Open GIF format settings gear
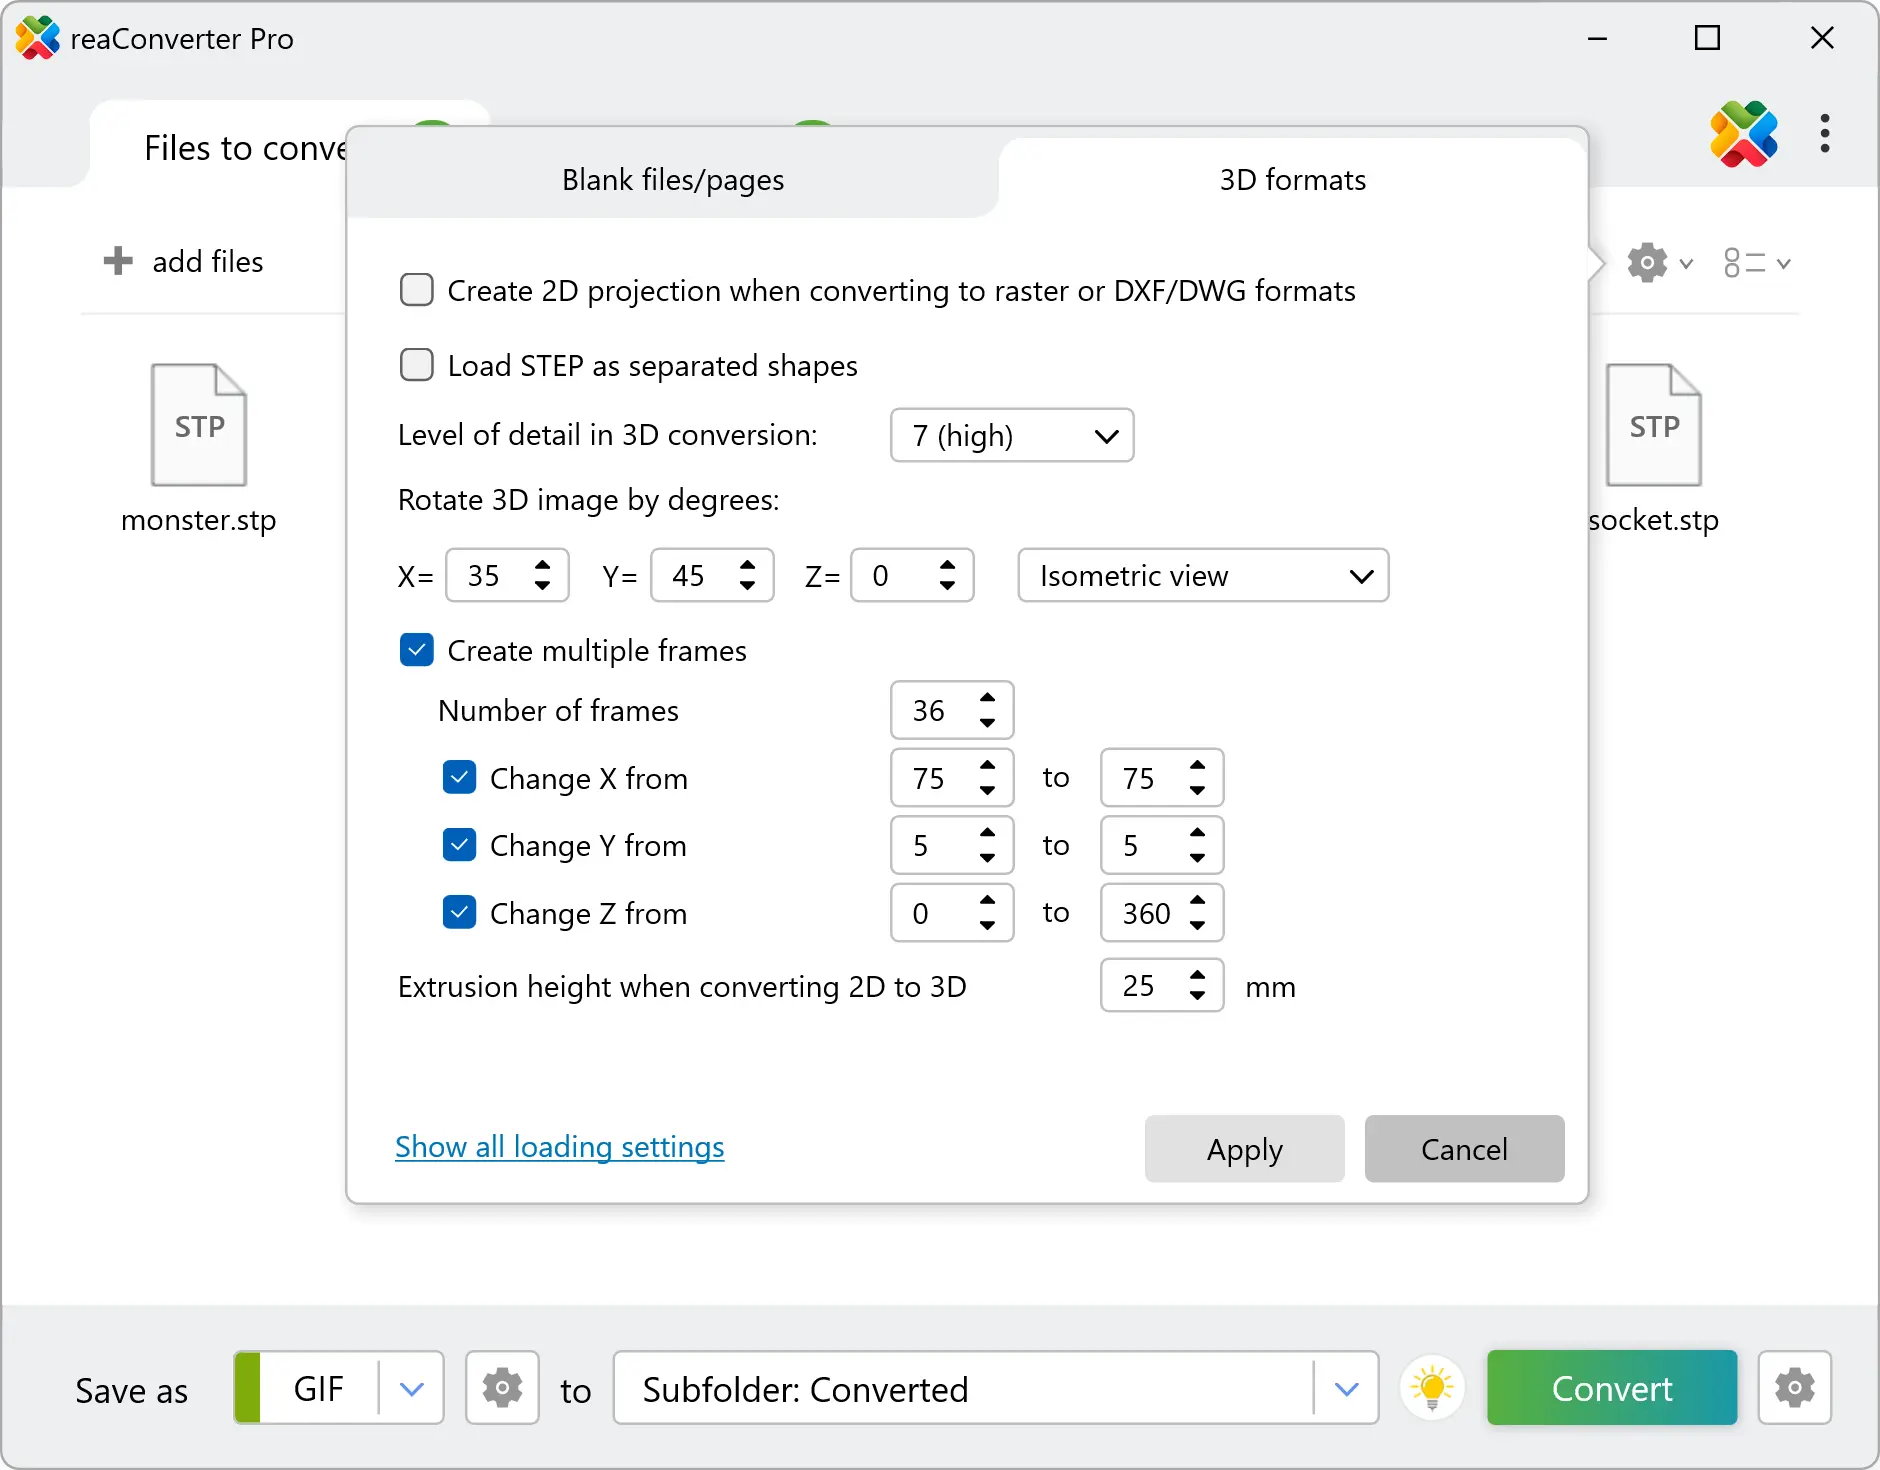The image size is (1880, 1470). (x=502, y=1388)
